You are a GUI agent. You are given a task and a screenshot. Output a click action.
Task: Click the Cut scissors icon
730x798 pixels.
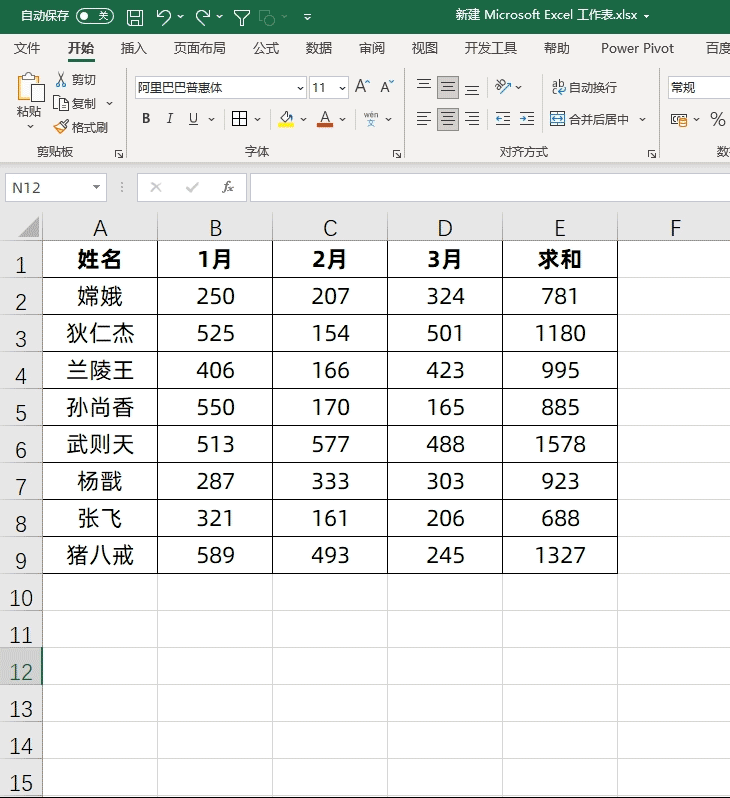(61, 79)
